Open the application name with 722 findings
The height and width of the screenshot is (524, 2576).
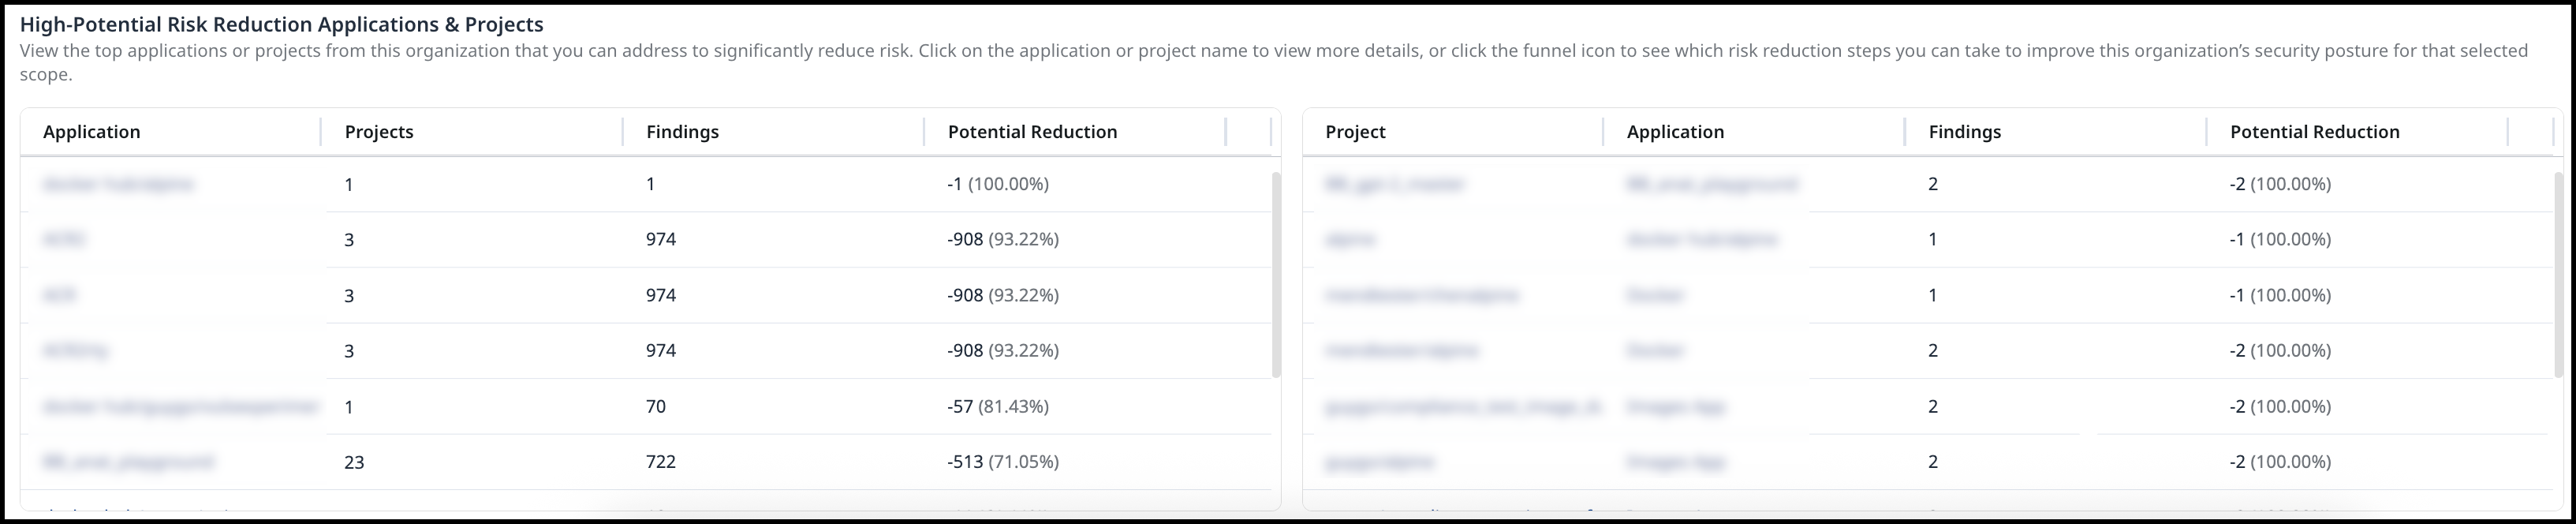point(128,462)
